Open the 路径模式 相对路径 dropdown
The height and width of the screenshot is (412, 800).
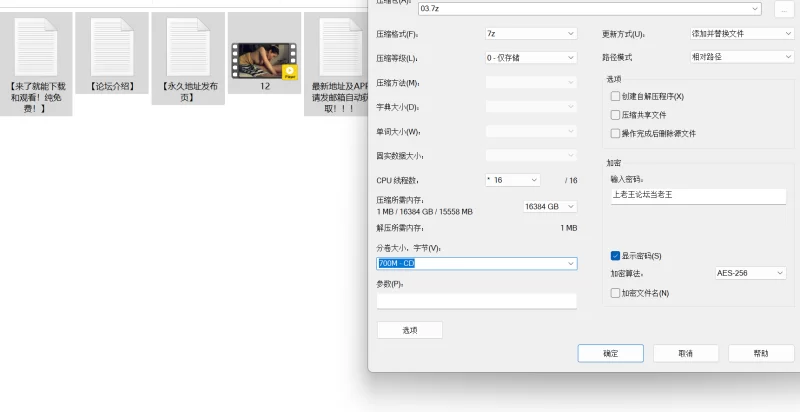tap(741, 57)
